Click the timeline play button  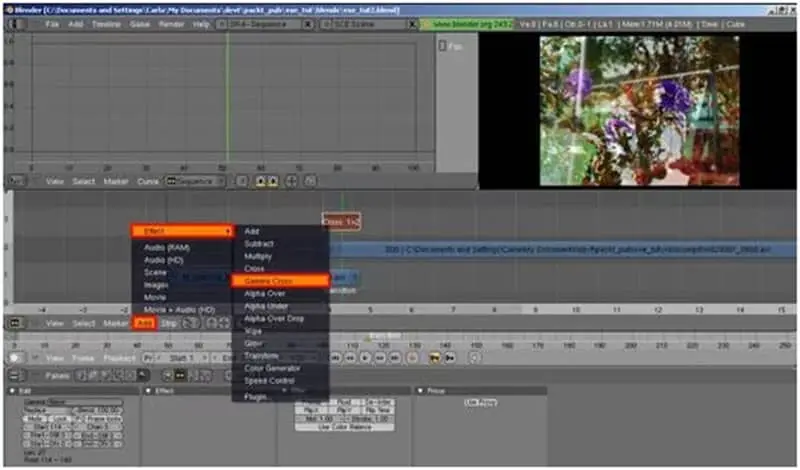click(365, 358)
